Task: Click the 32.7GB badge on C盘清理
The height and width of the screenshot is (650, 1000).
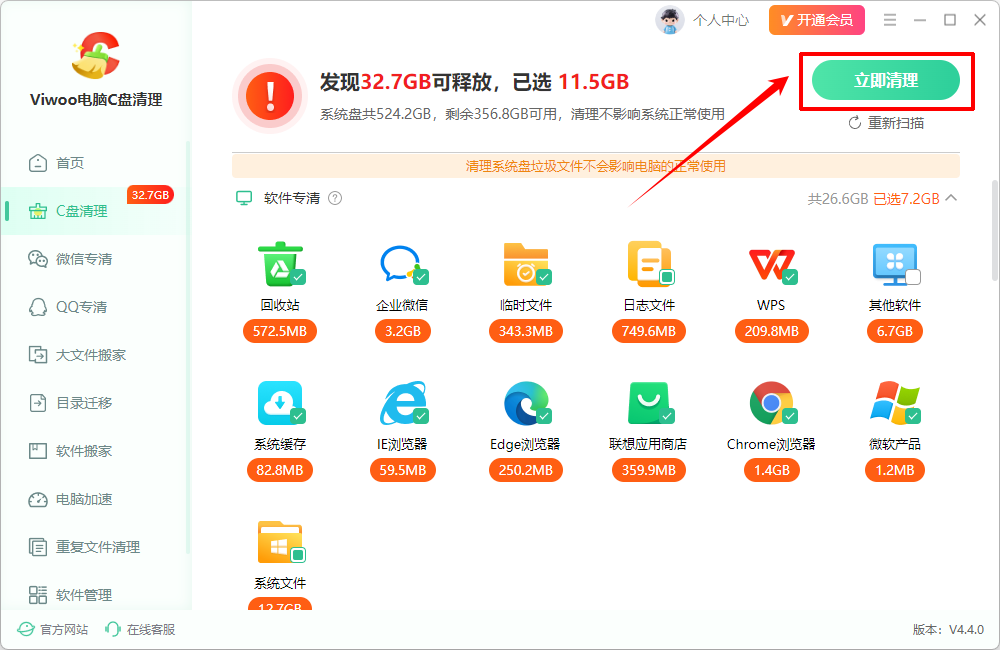Action: (151, 195)
